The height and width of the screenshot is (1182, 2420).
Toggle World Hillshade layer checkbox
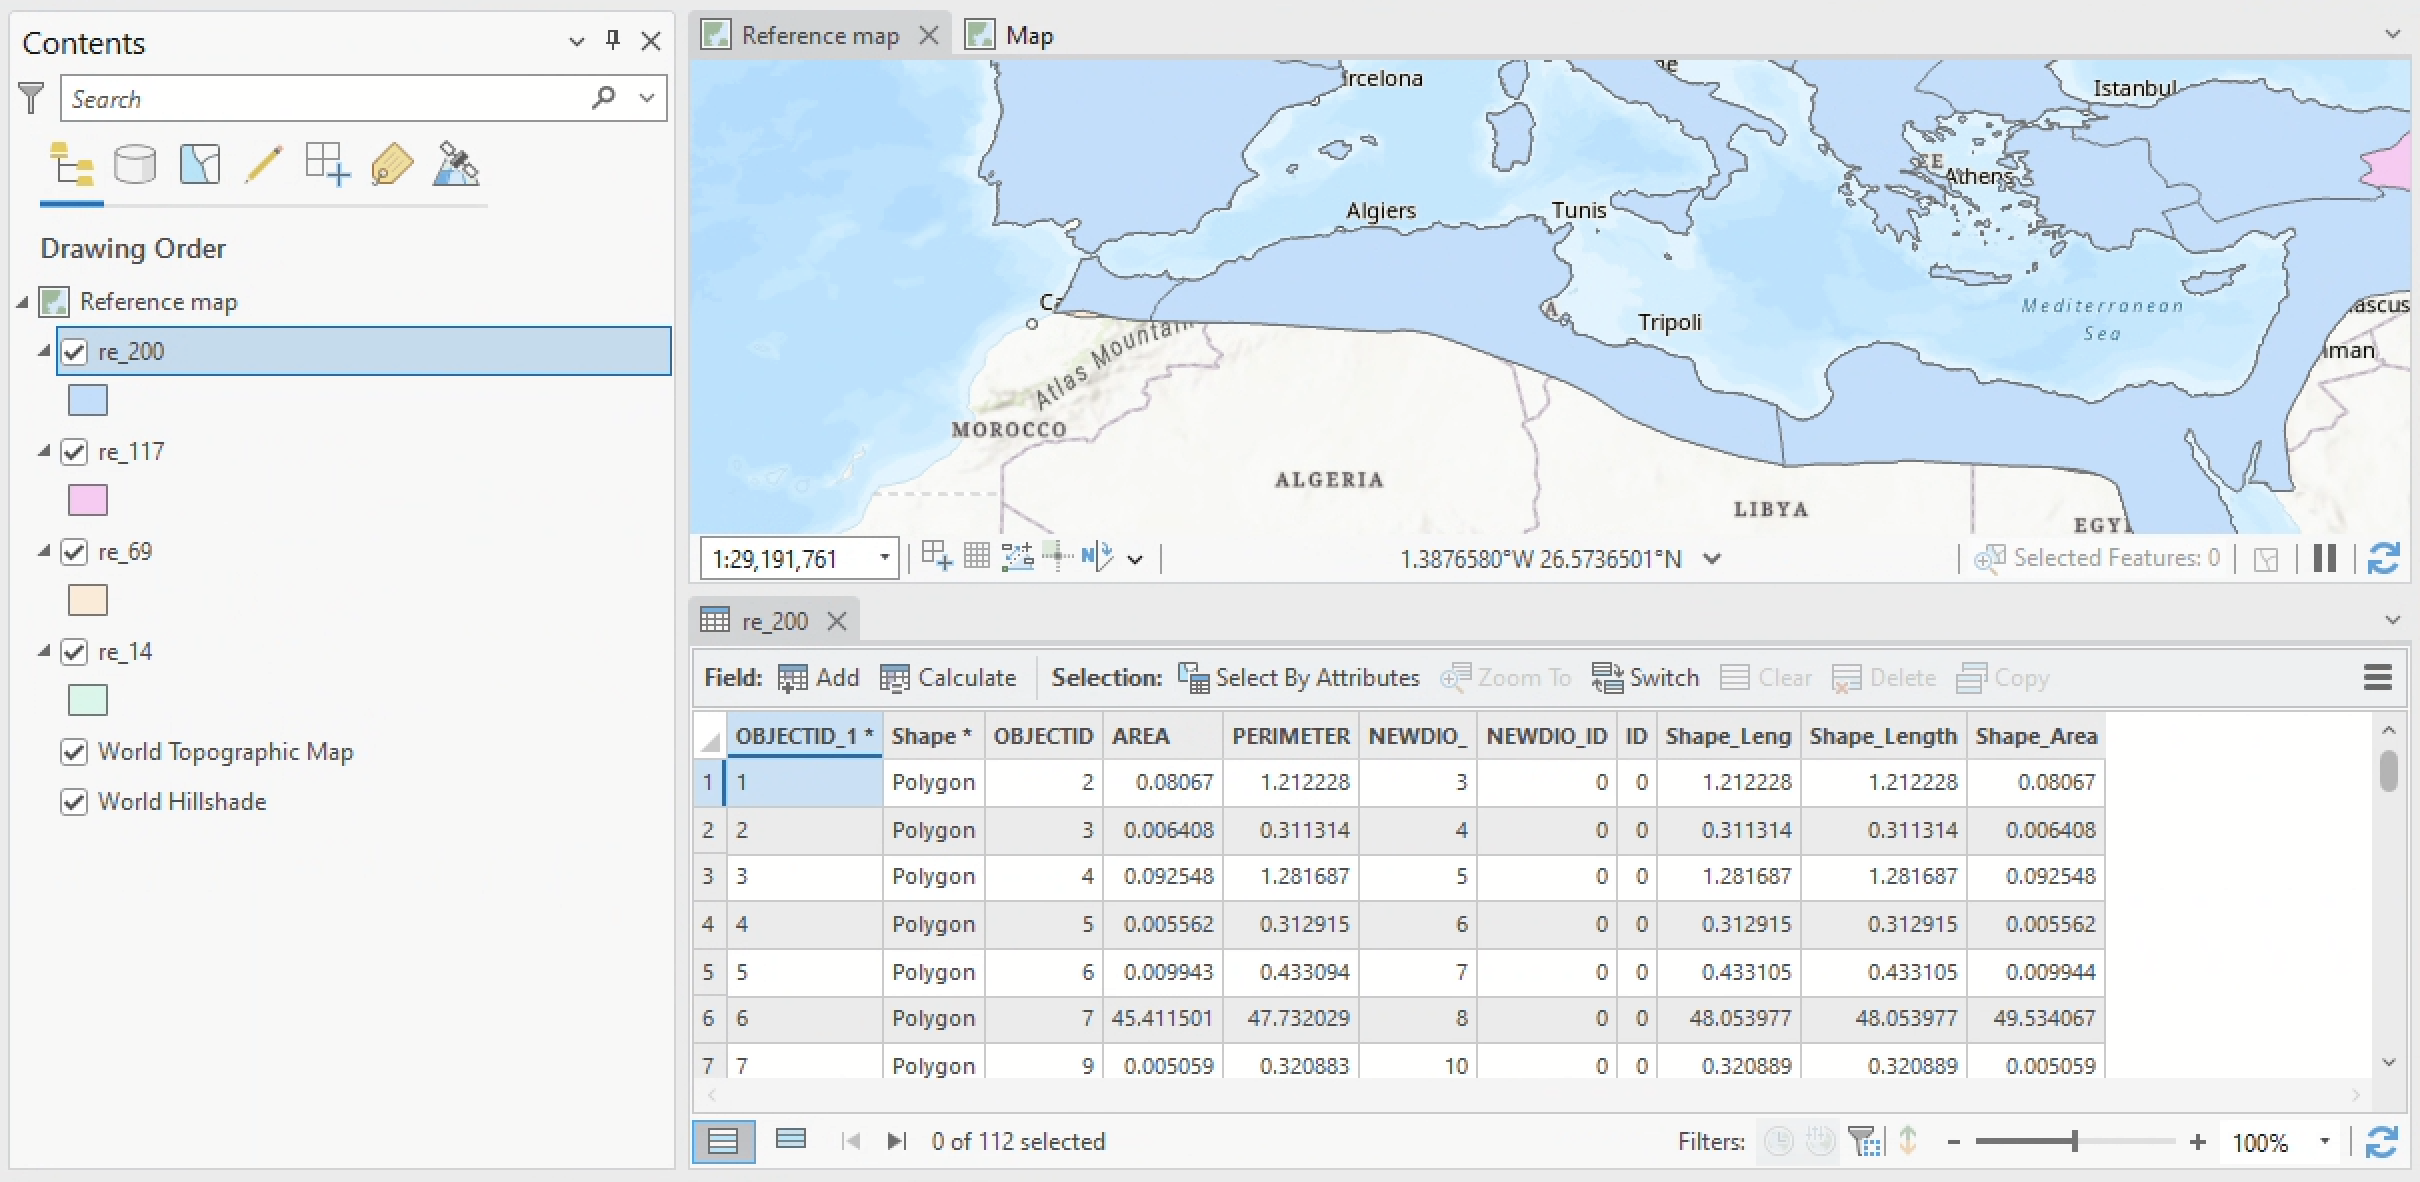pyautogui.click(x=75, y=802)
